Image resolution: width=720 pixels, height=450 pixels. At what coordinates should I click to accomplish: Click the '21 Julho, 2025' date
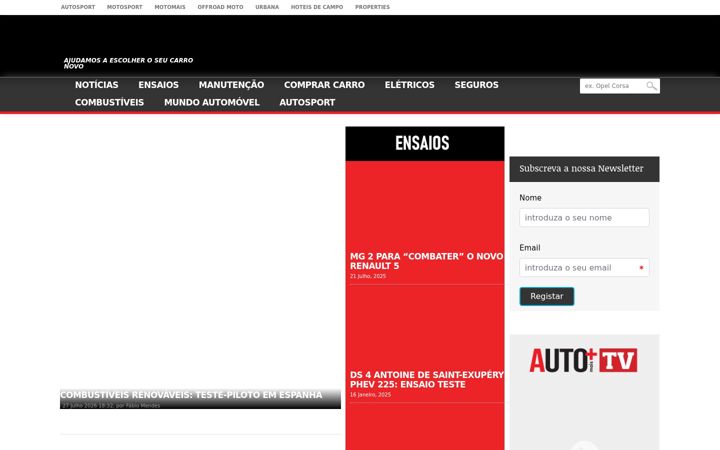point(368,276)
